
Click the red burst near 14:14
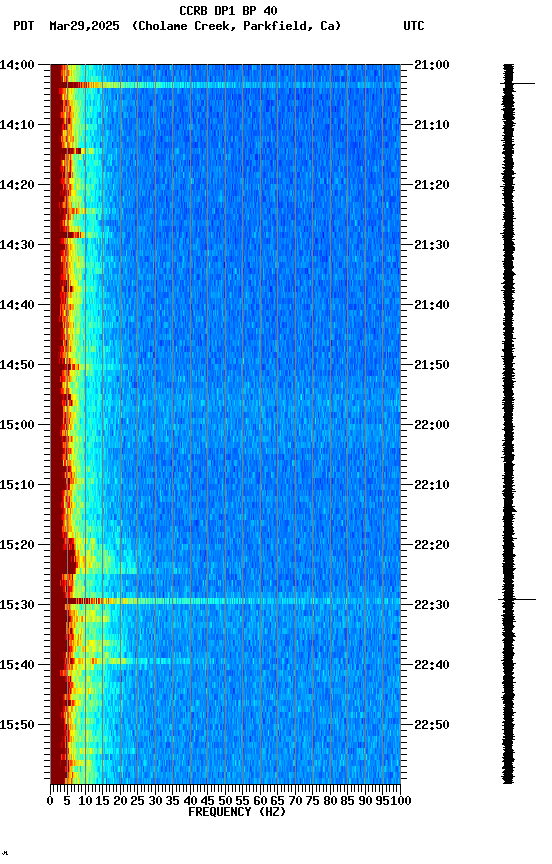(x=72, y=151)
